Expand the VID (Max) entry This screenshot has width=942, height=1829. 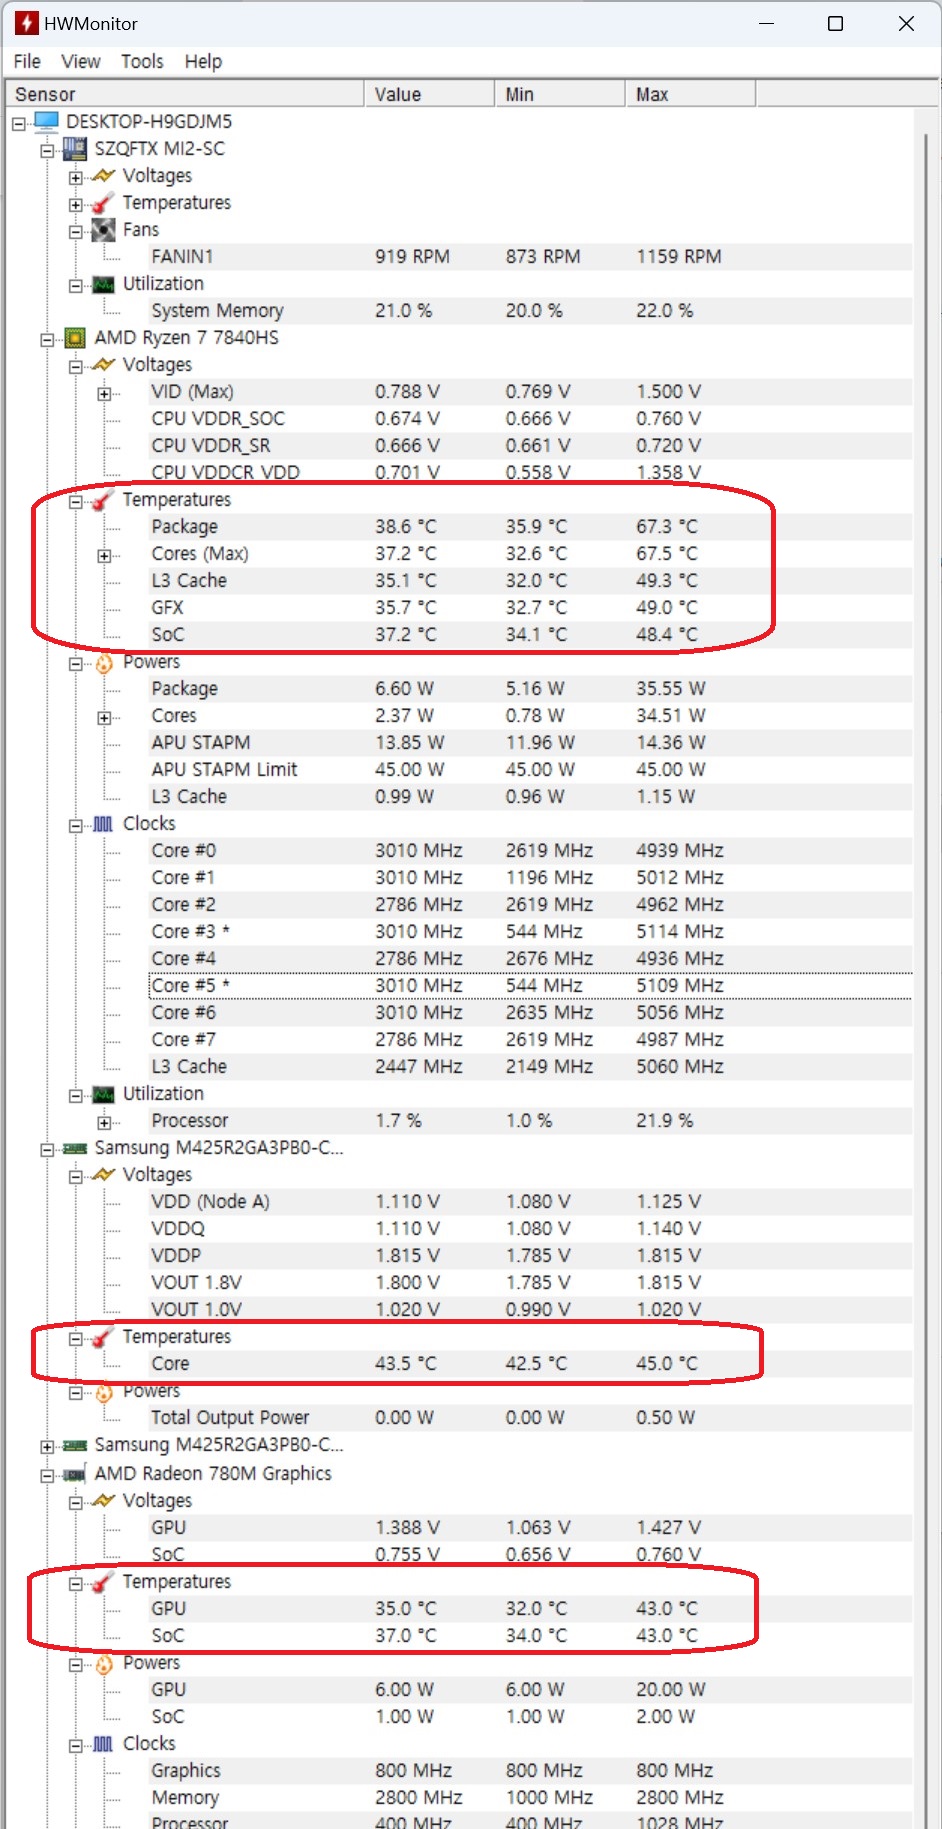point(104,394)
